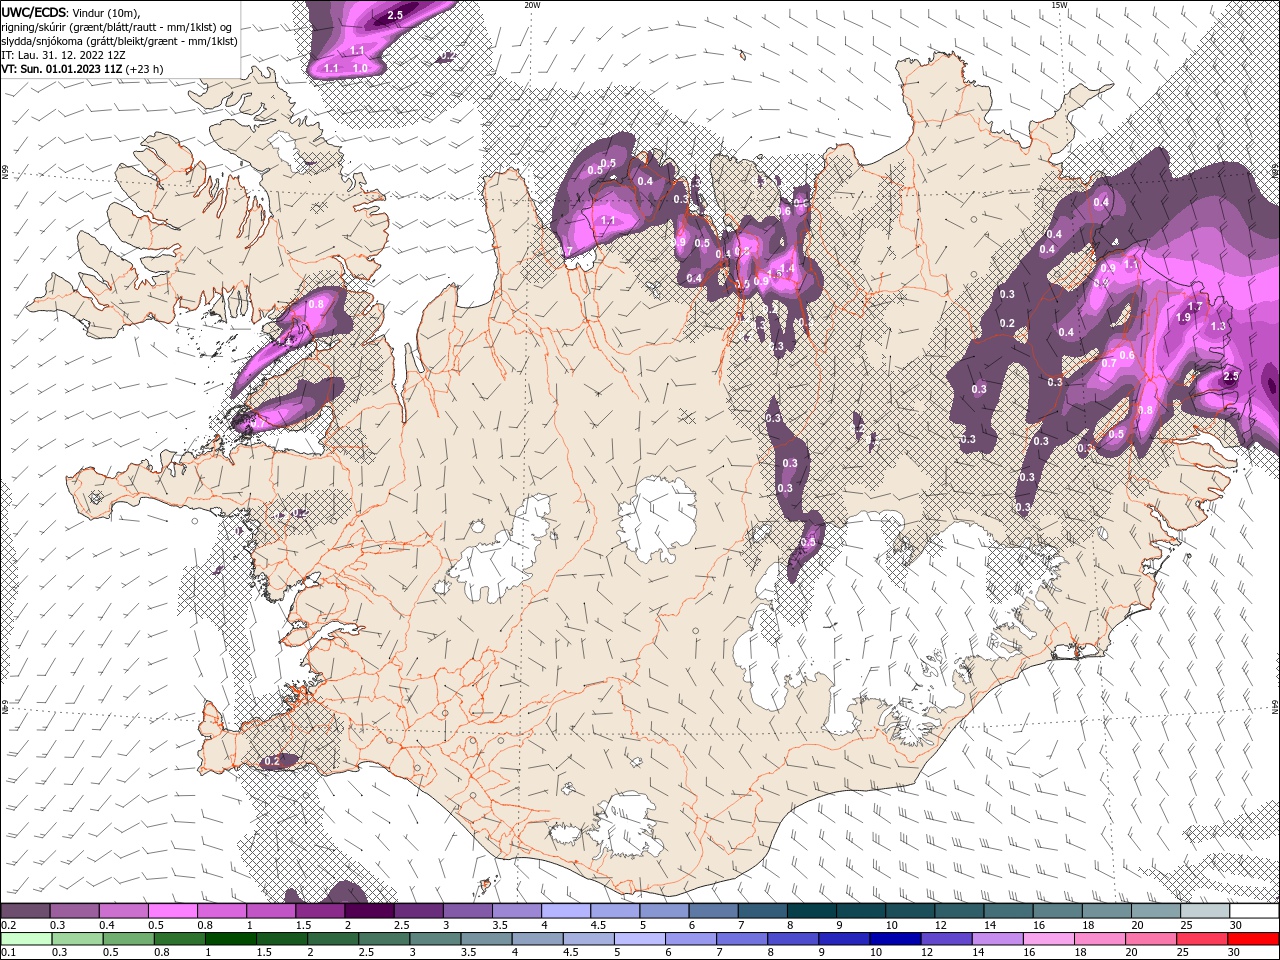Click the 1.0 precipitation value near the header
1280x960 pixels.
pos(361,67)
